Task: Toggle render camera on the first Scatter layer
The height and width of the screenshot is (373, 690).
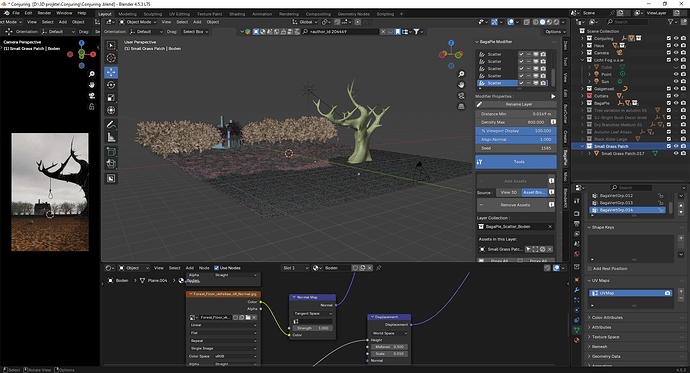Action: tap(543, 54)
